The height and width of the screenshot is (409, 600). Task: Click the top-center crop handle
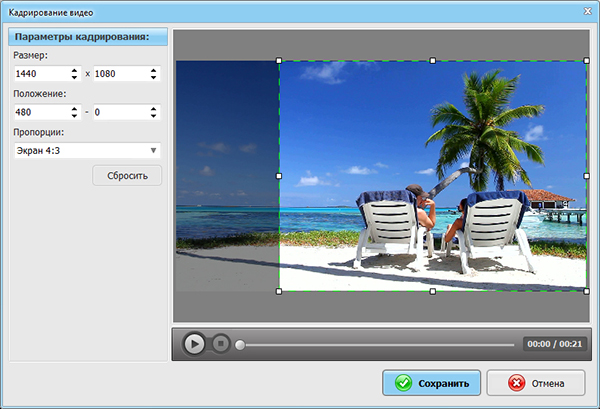click(432, 61)
